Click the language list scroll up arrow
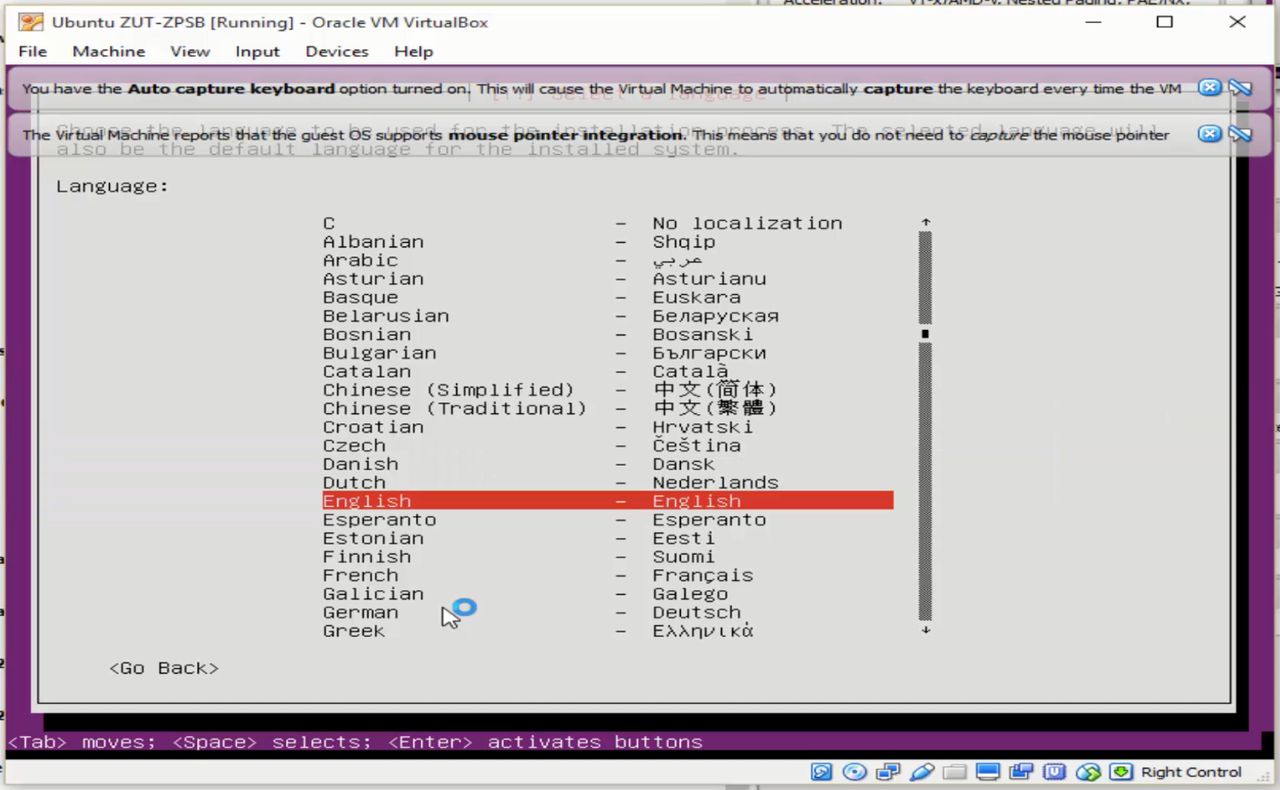Screen dimensions: 1280x790 point(926,223)
